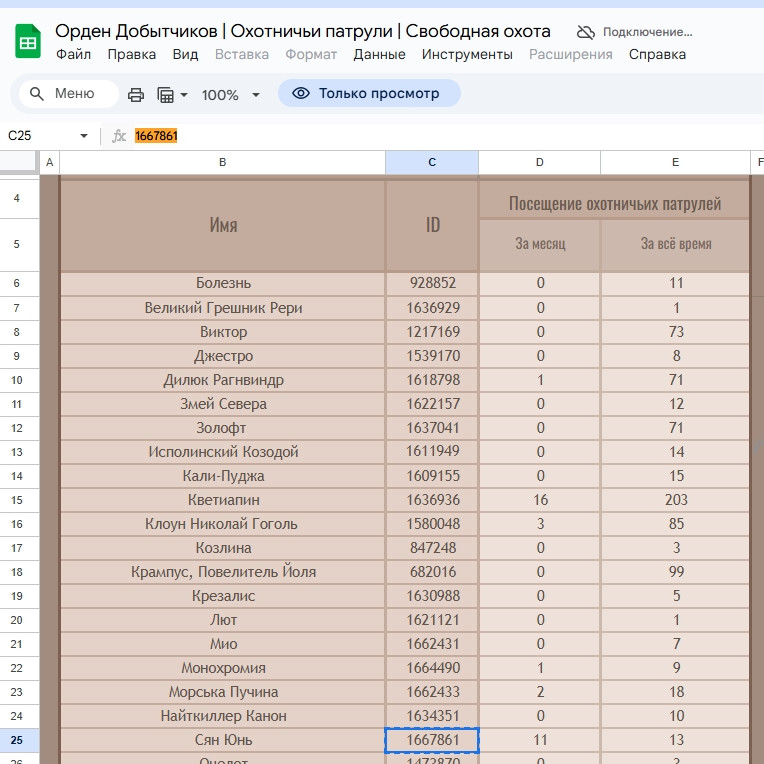Click the cell Козлина
The height and width of the screenshot is (764, 764).
[223, 548]
